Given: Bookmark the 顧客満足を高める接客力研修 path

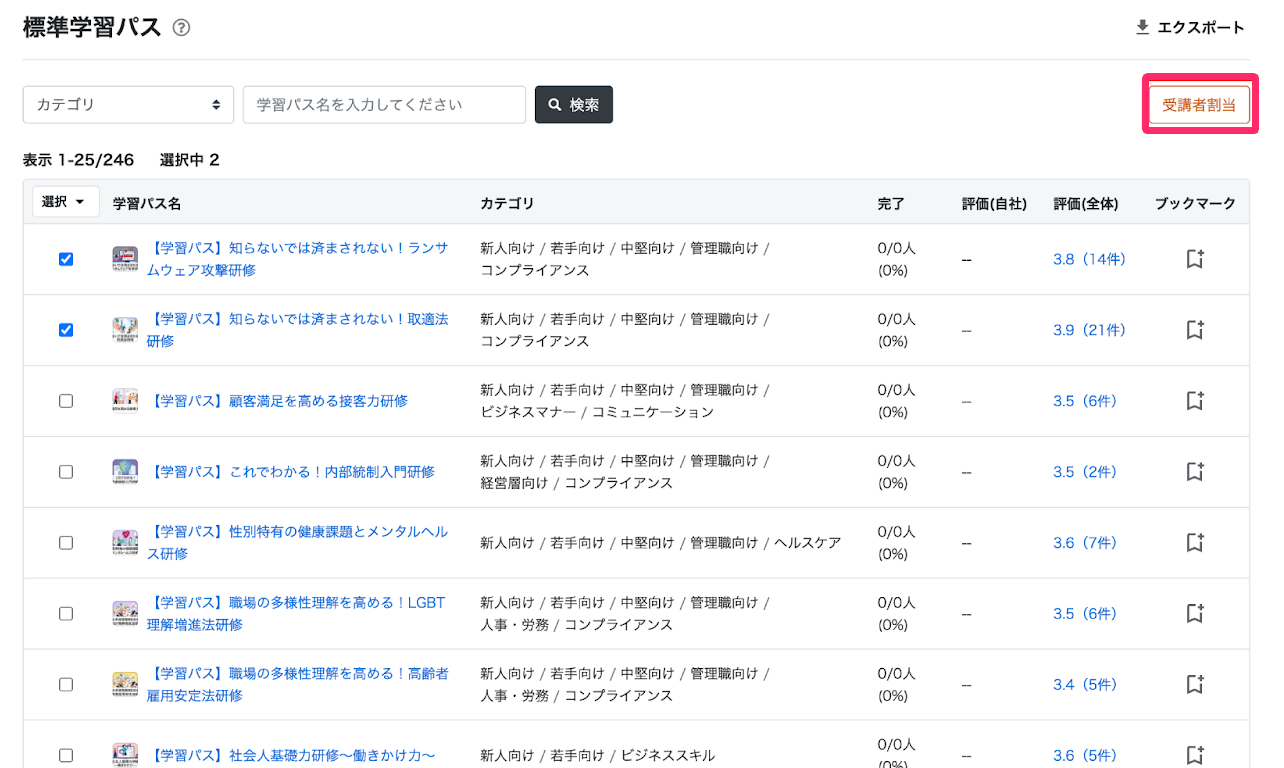Looking at the screenshot, I should 1195,401.
